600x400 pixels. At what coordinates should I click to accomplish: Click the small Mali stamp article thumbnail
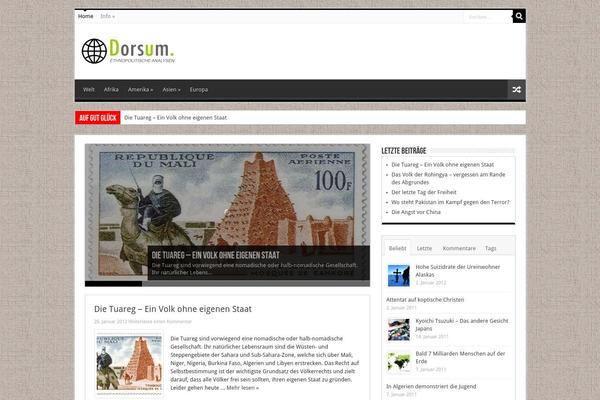pos(129,363)
